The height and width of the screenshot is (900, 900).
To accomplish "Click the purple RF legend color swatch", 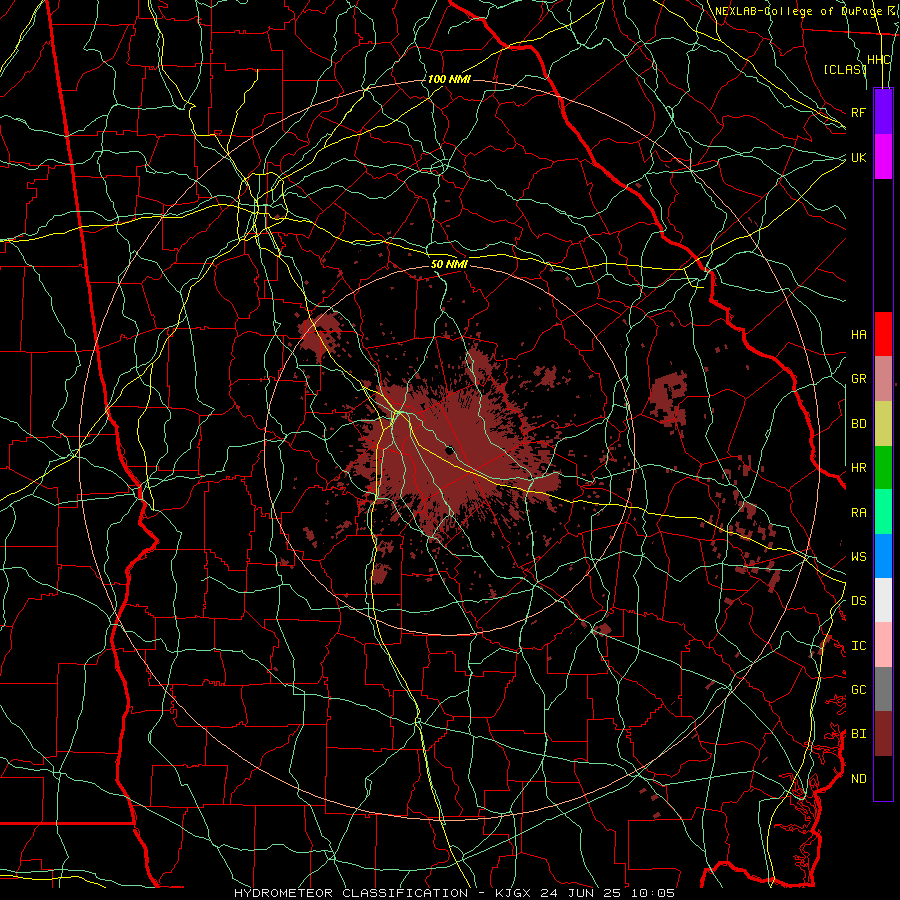I will [883, 112].
